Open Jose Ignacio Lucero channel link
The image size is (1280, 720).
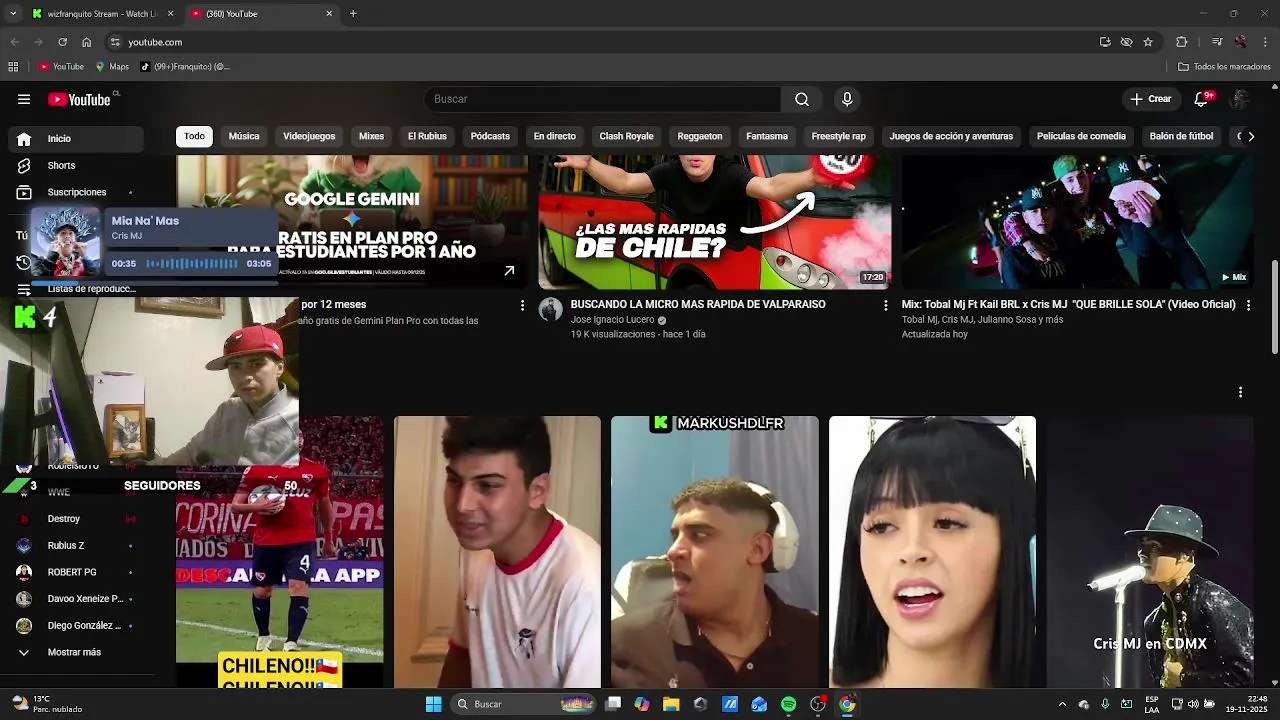612,320
